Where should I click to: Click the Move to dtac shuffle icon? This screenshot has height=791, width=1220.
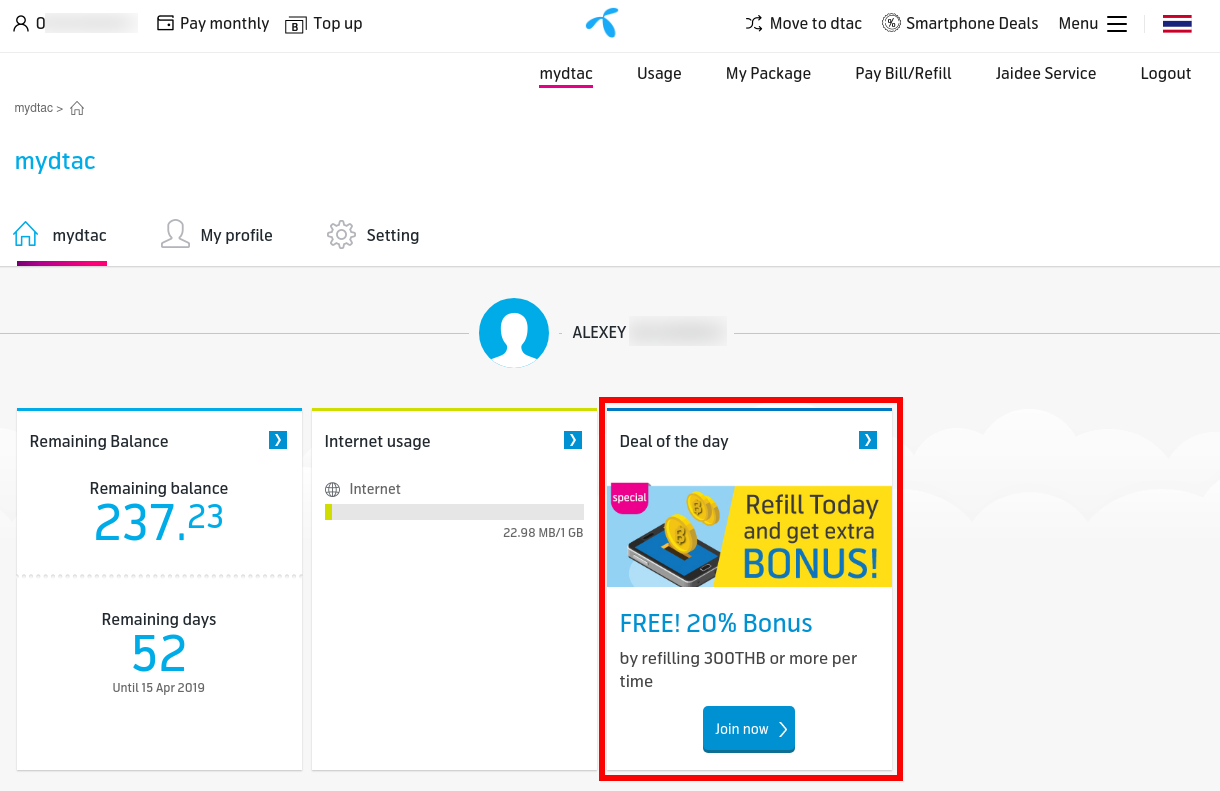754,23
